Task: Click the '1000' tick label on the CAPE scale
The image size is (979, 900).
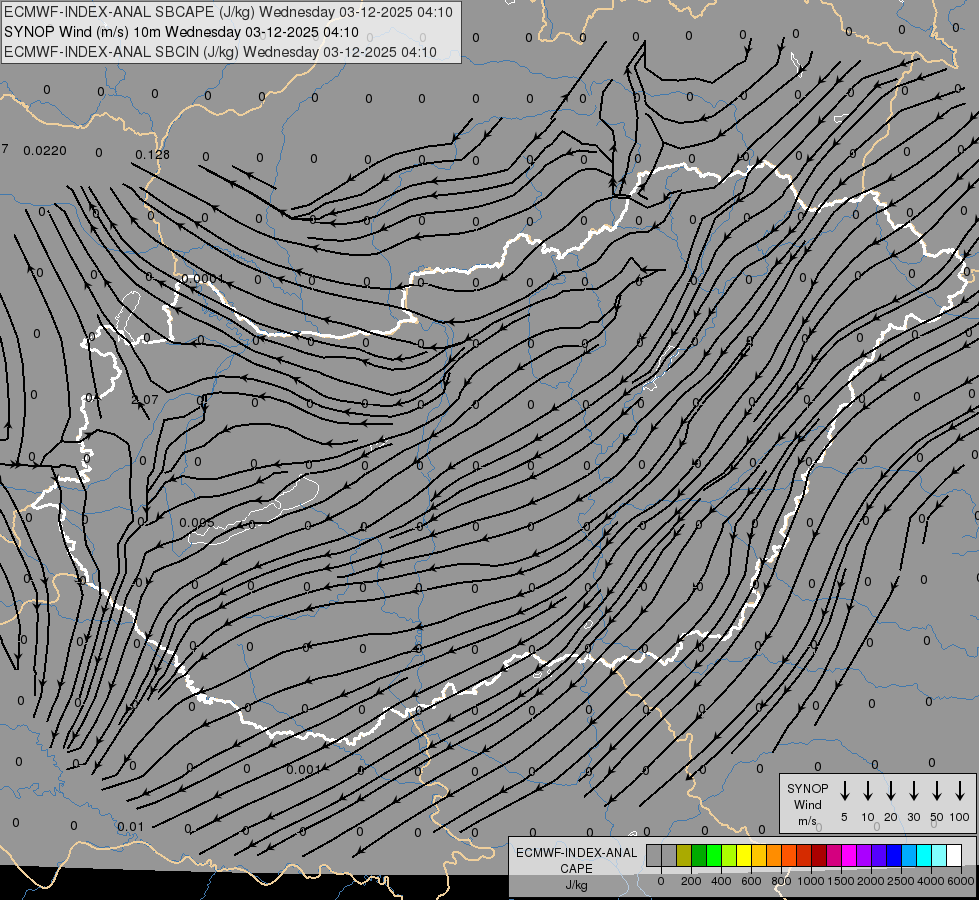Action: 811,881
